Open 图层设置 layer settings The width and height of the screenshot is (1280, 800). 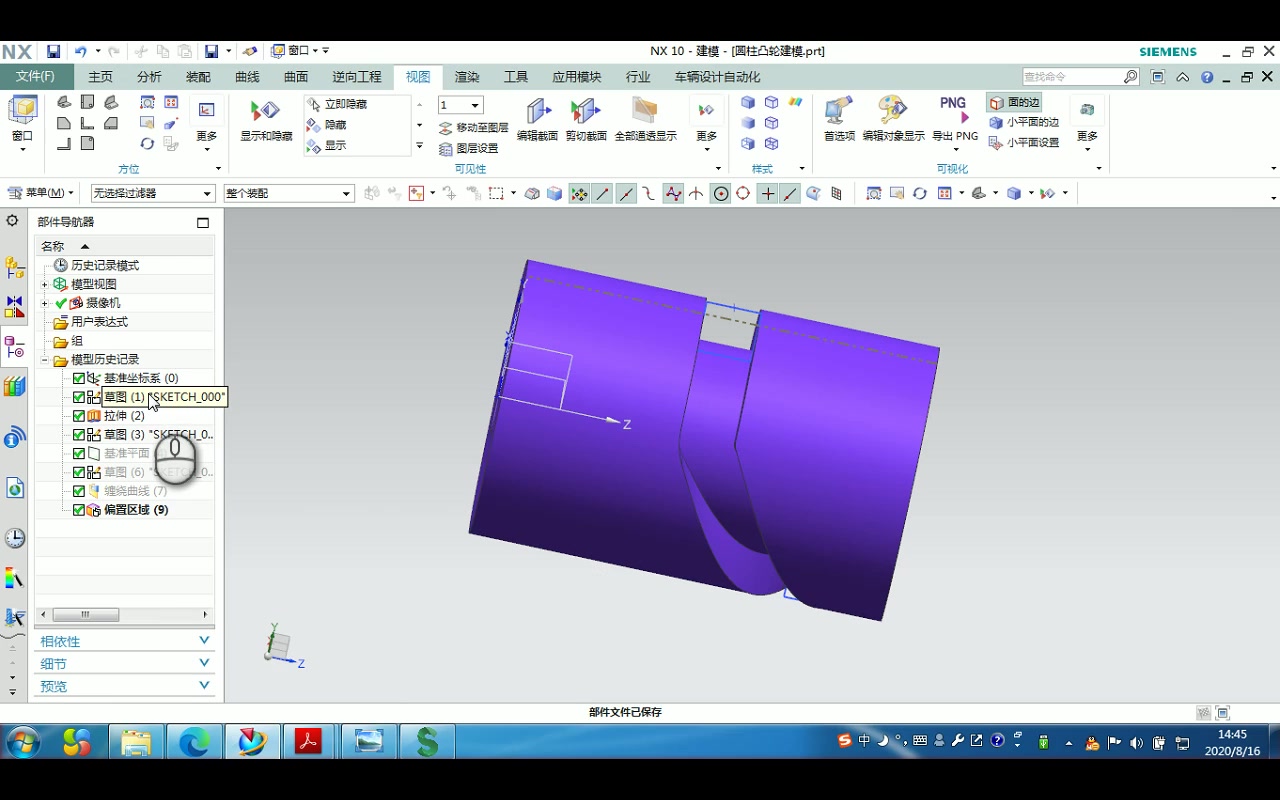(469, 148)
